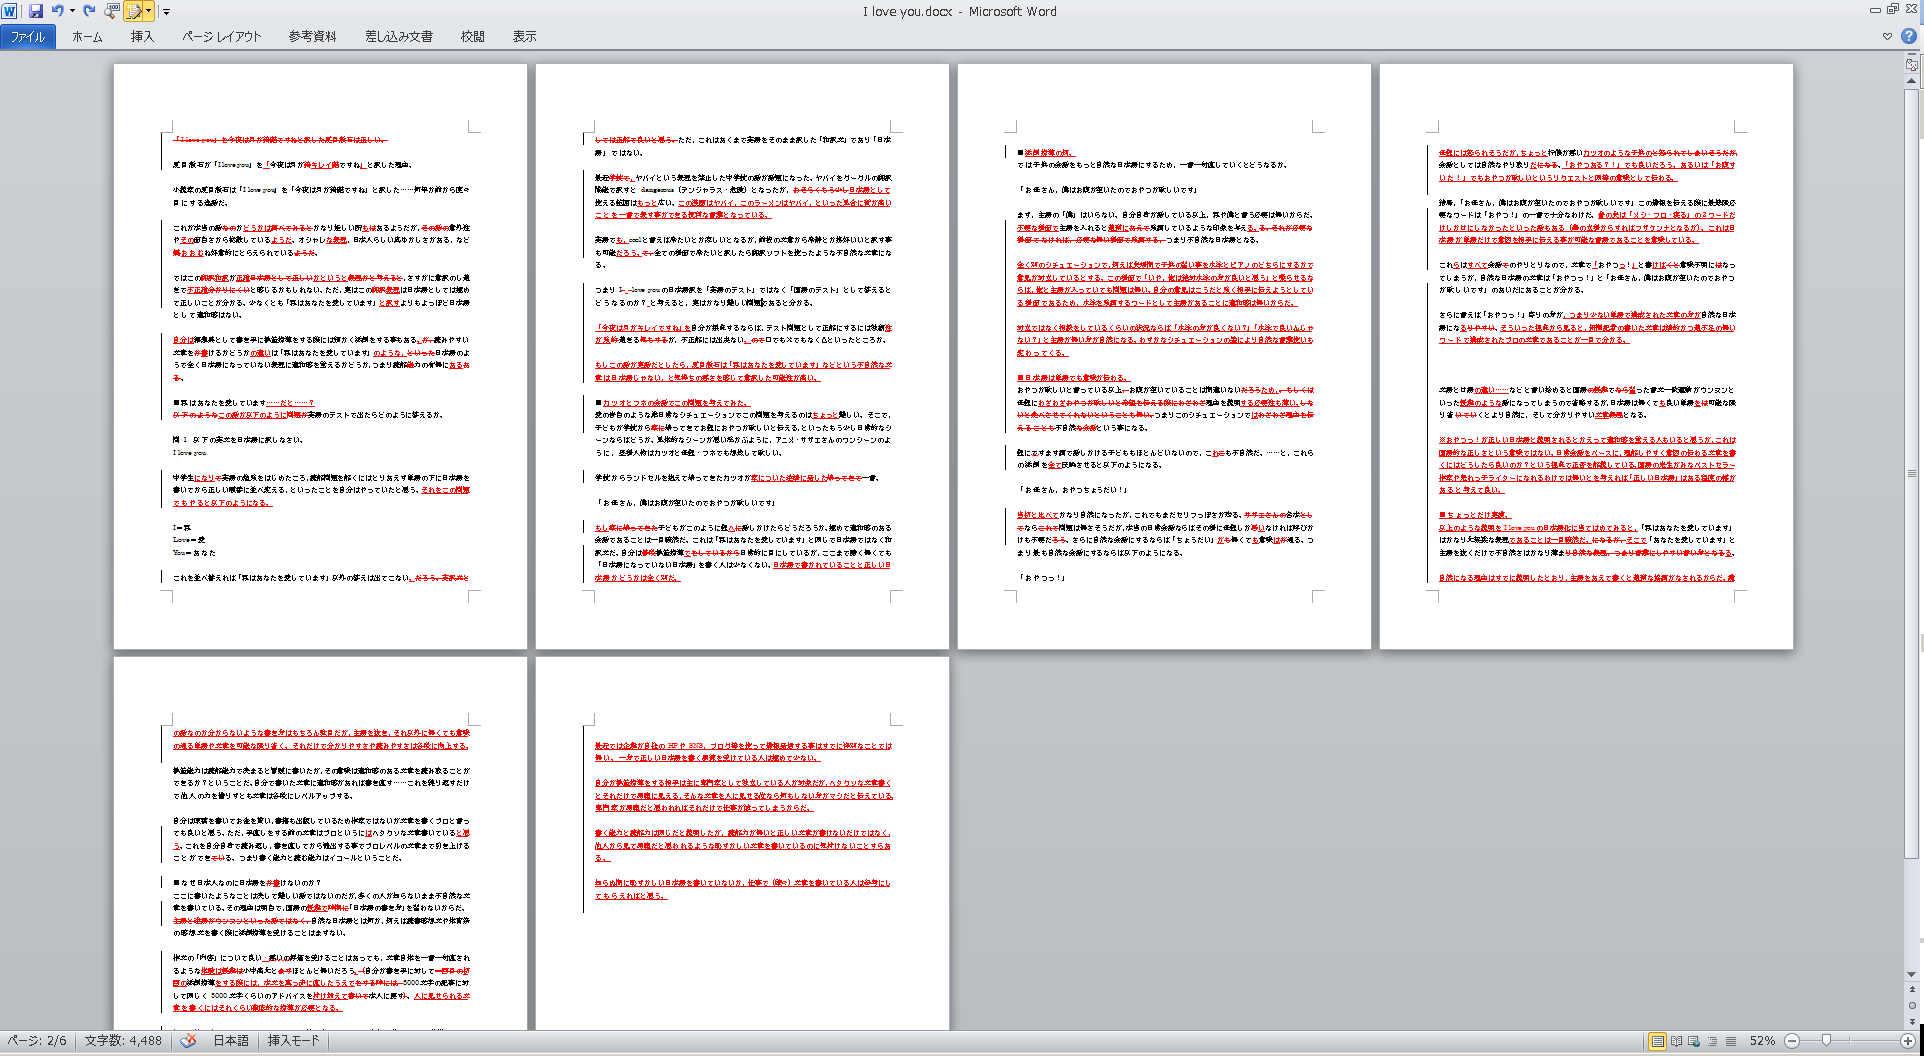Viewport: 1924px width, 1056px height.
Task: Go to the next page browse button
Action: tap(1912, 1021)
